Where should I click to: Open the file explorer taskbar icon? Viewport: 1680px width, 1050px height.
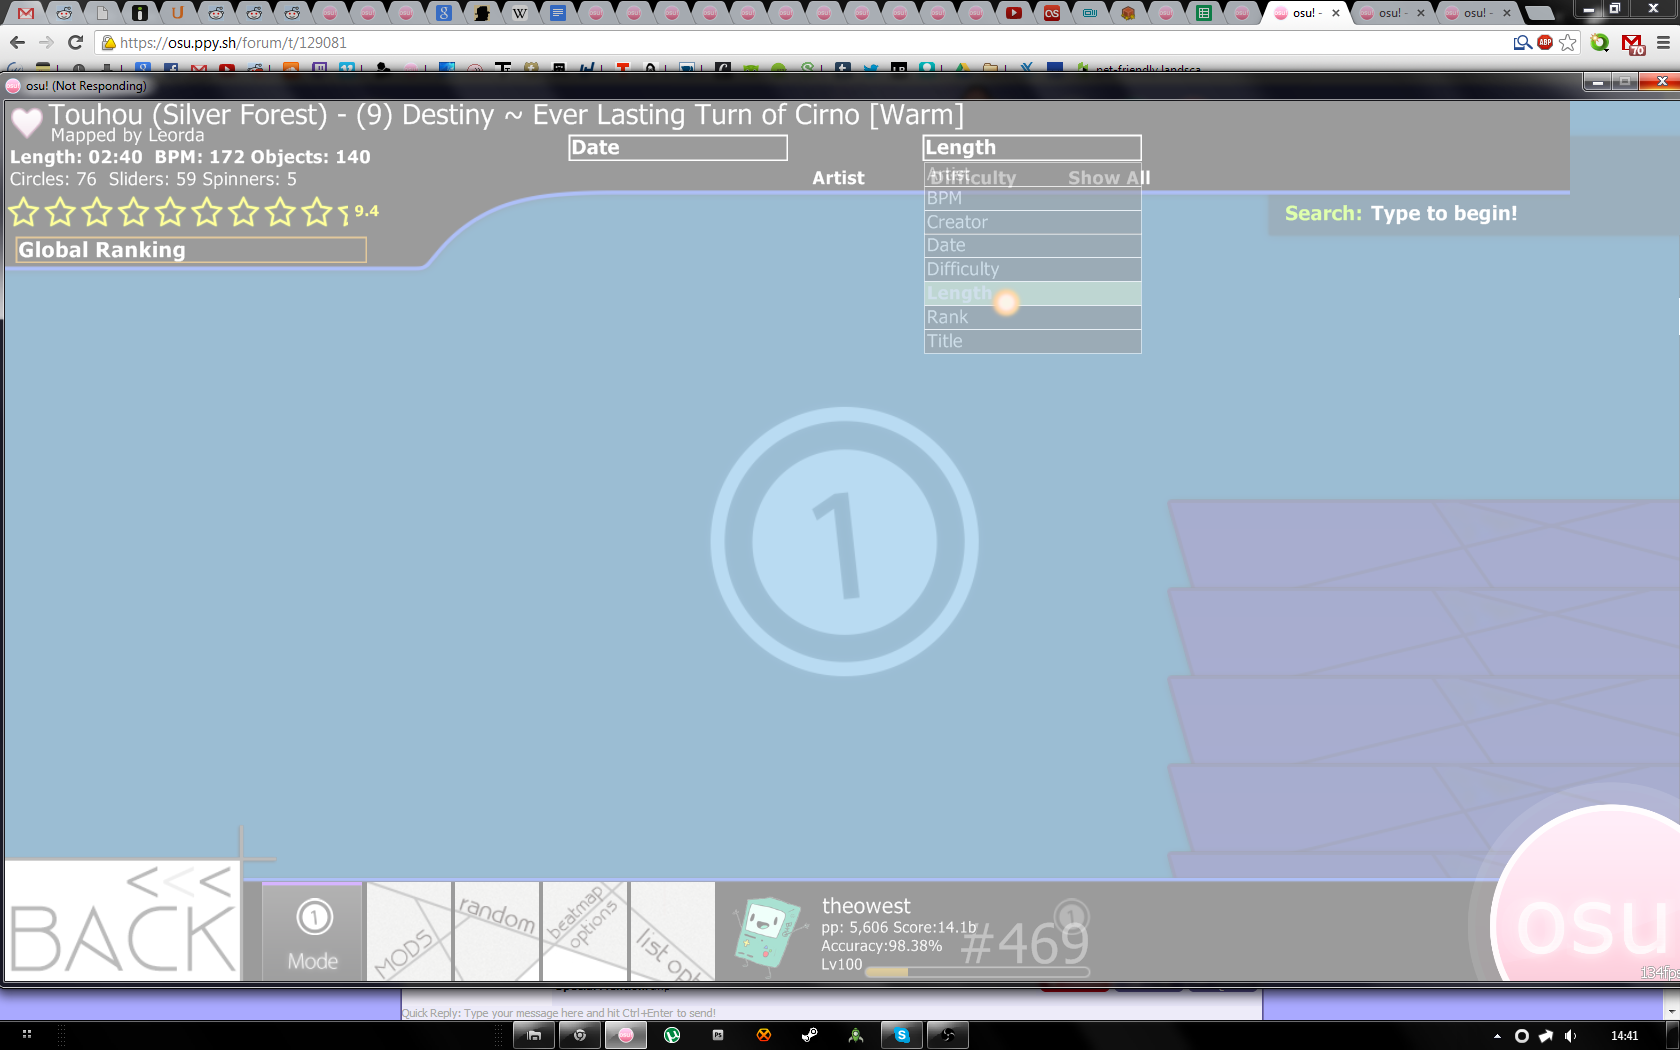tap(535, 1035)
